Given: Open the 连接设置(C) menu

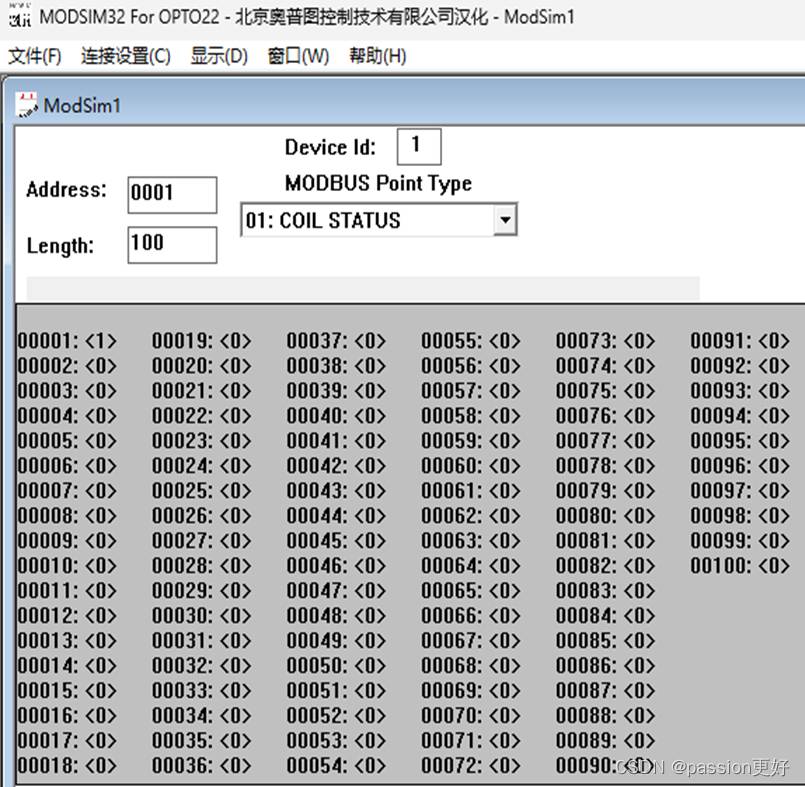Looking at the screenshot, I should 126,56.
